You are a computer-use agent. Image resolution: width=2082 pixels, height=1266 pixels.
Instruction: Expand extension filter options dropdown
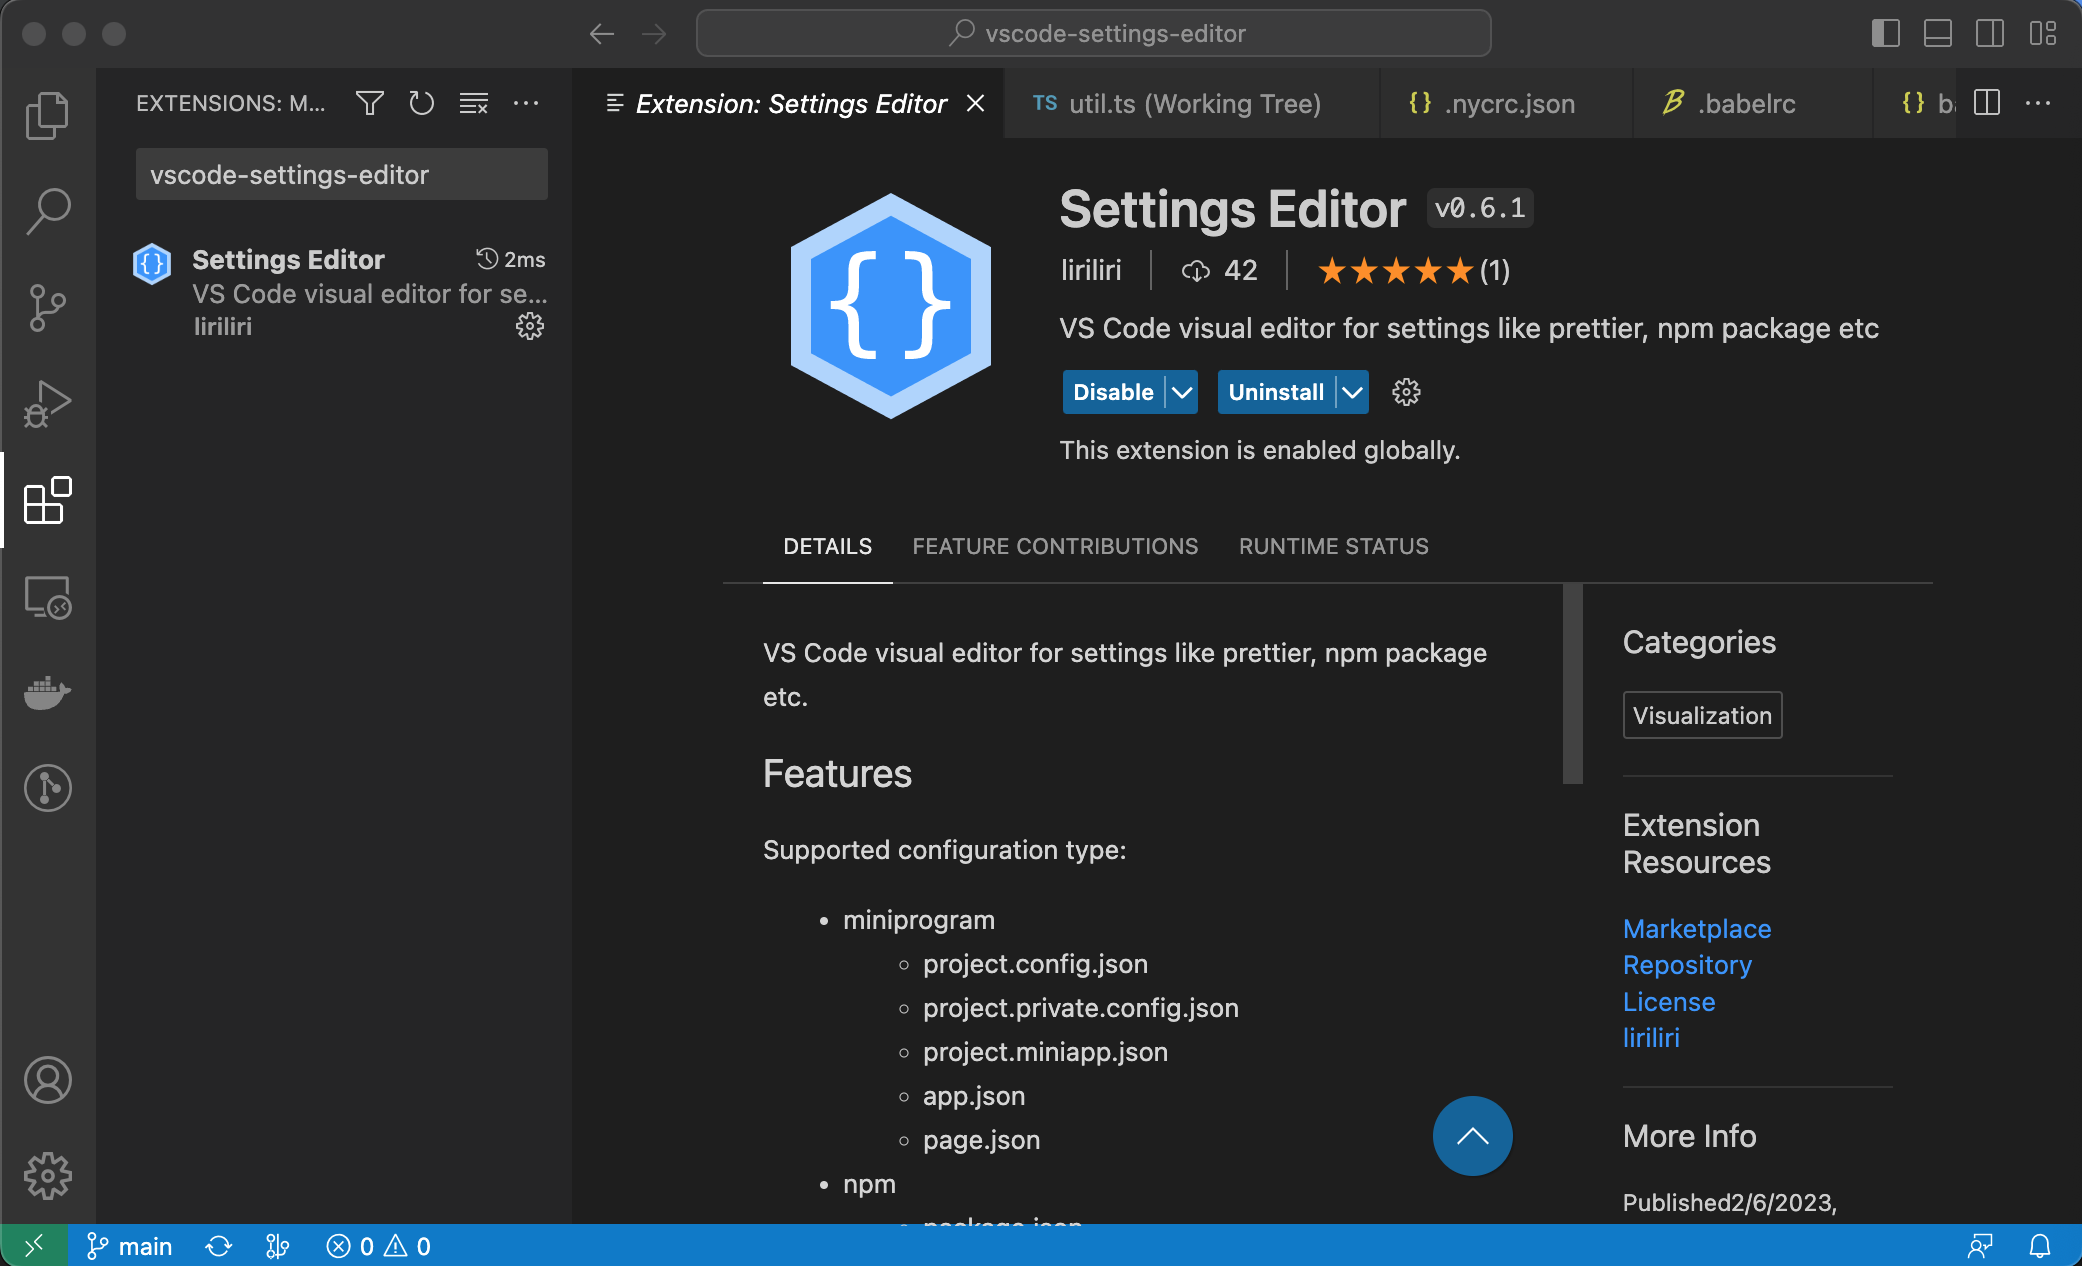(370, 101)
